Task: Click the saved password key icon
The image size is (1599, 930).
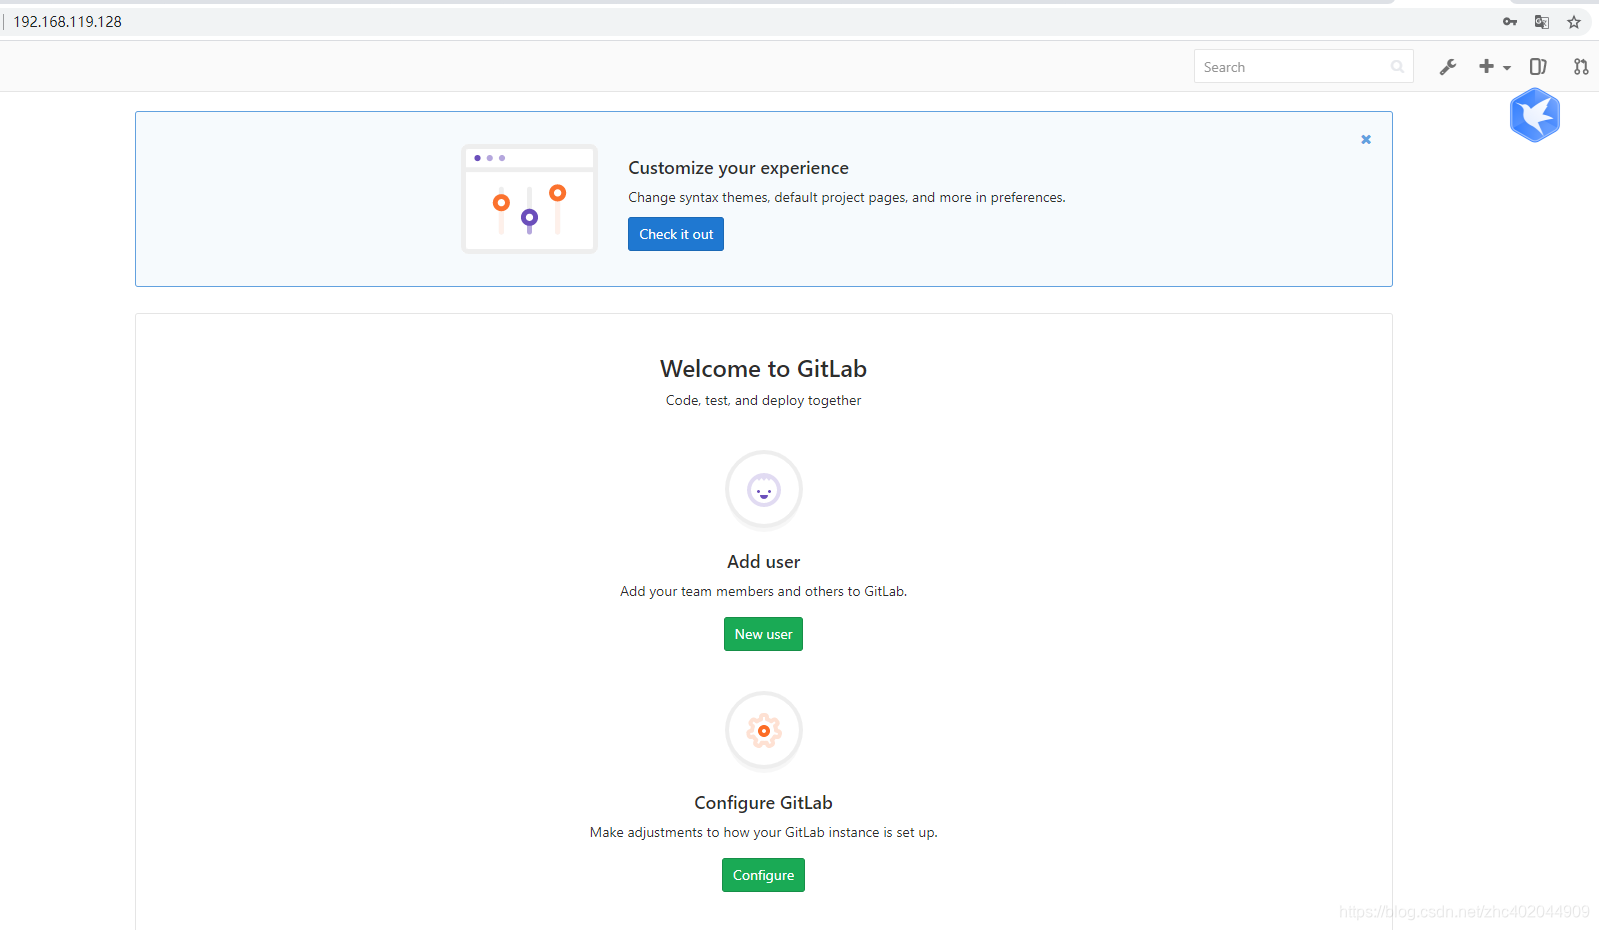Action: (1509, 21)
